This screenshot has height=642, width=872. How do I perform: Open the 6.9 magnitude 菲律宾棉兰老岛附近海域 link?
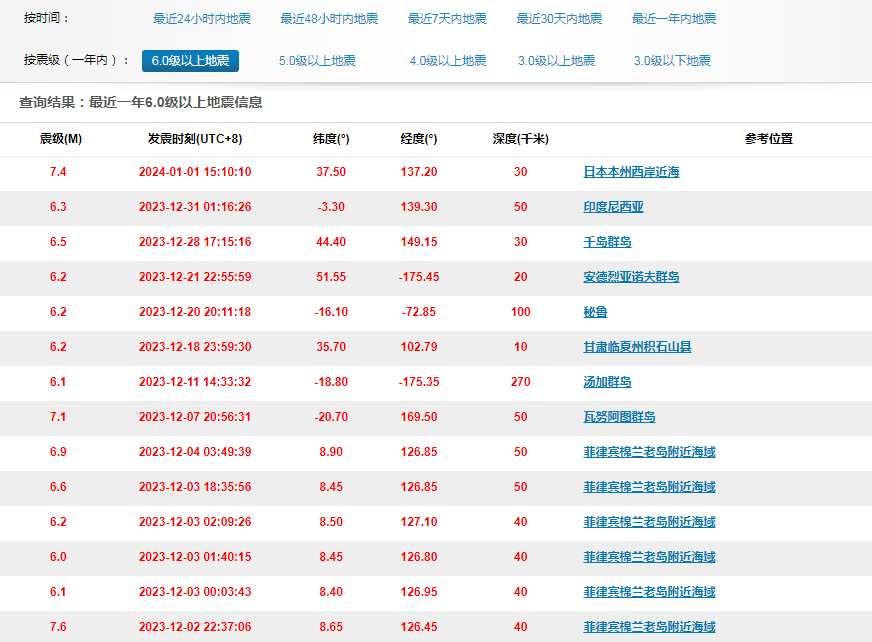point(649,452)
